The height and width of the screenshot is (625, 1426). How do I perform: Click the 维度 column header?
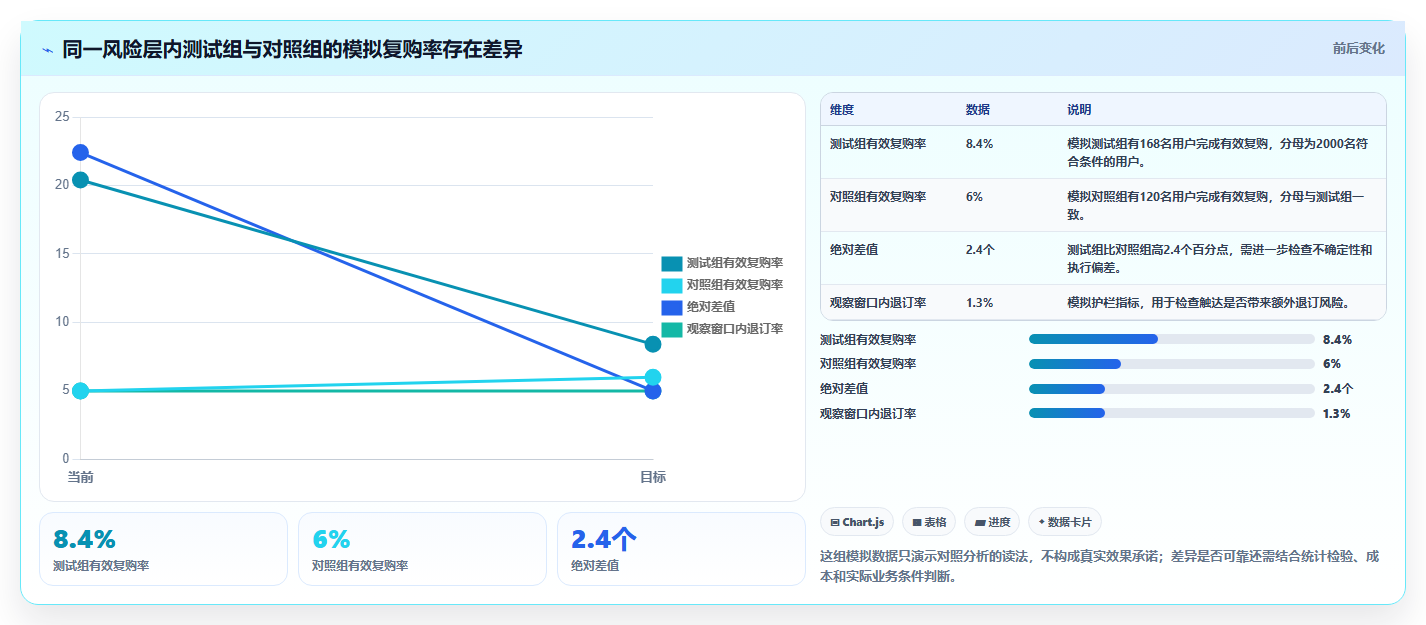(x=842, y=109)
